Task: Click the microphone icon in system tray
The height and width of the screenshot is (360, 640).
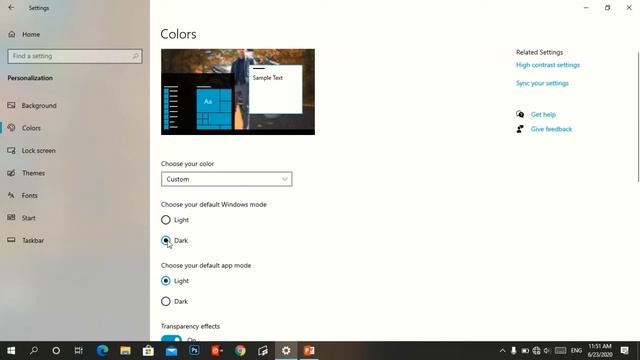Action: (x=514, y=351)
